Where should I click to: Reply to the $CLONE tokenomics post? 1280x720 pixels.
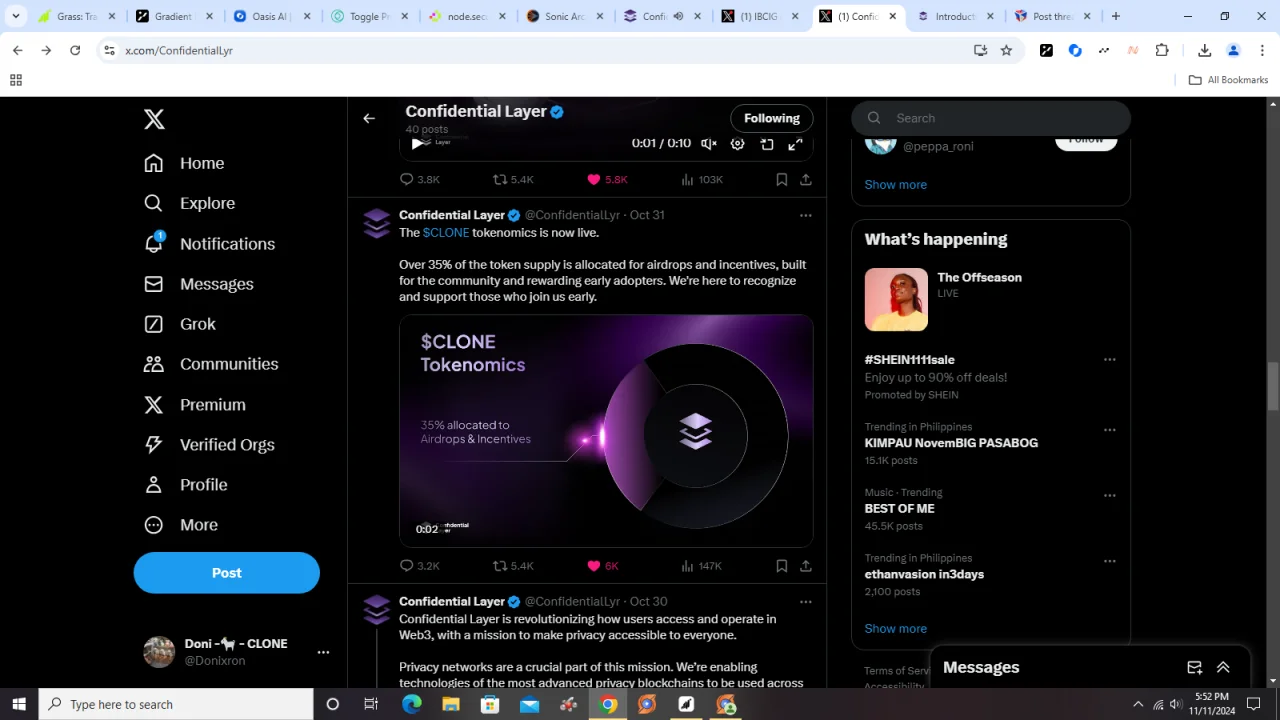[x=420, y=566]
